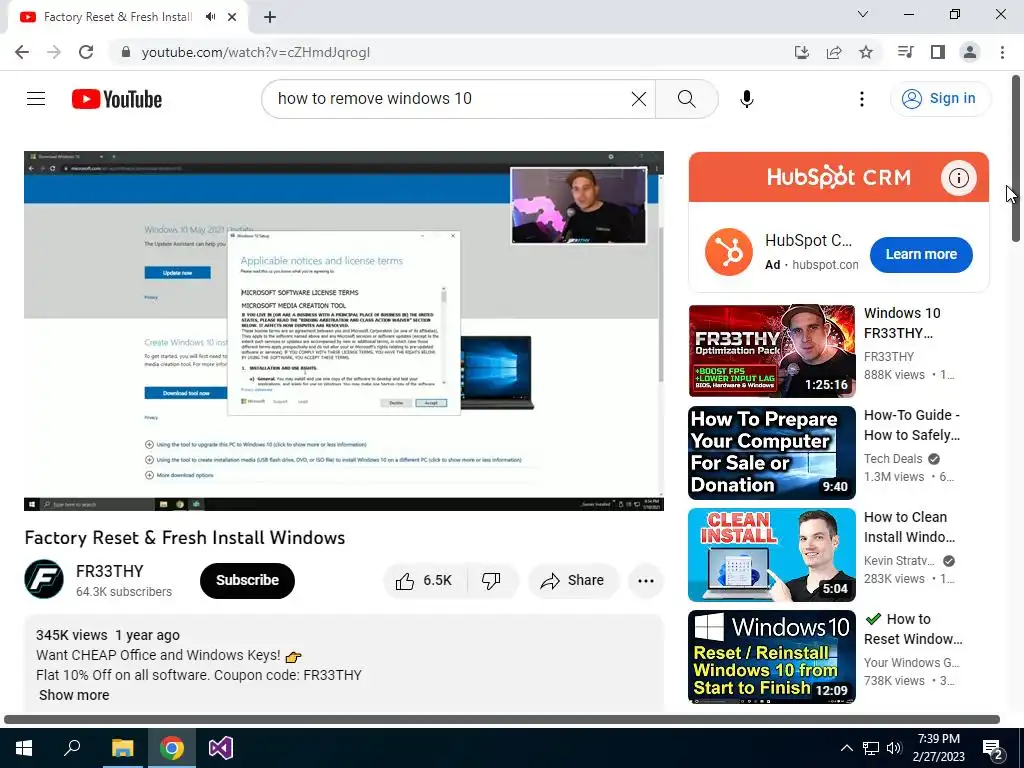The image size is (1024, 768).
Task: Open the network status tray icon
Action: pos(871,748)
